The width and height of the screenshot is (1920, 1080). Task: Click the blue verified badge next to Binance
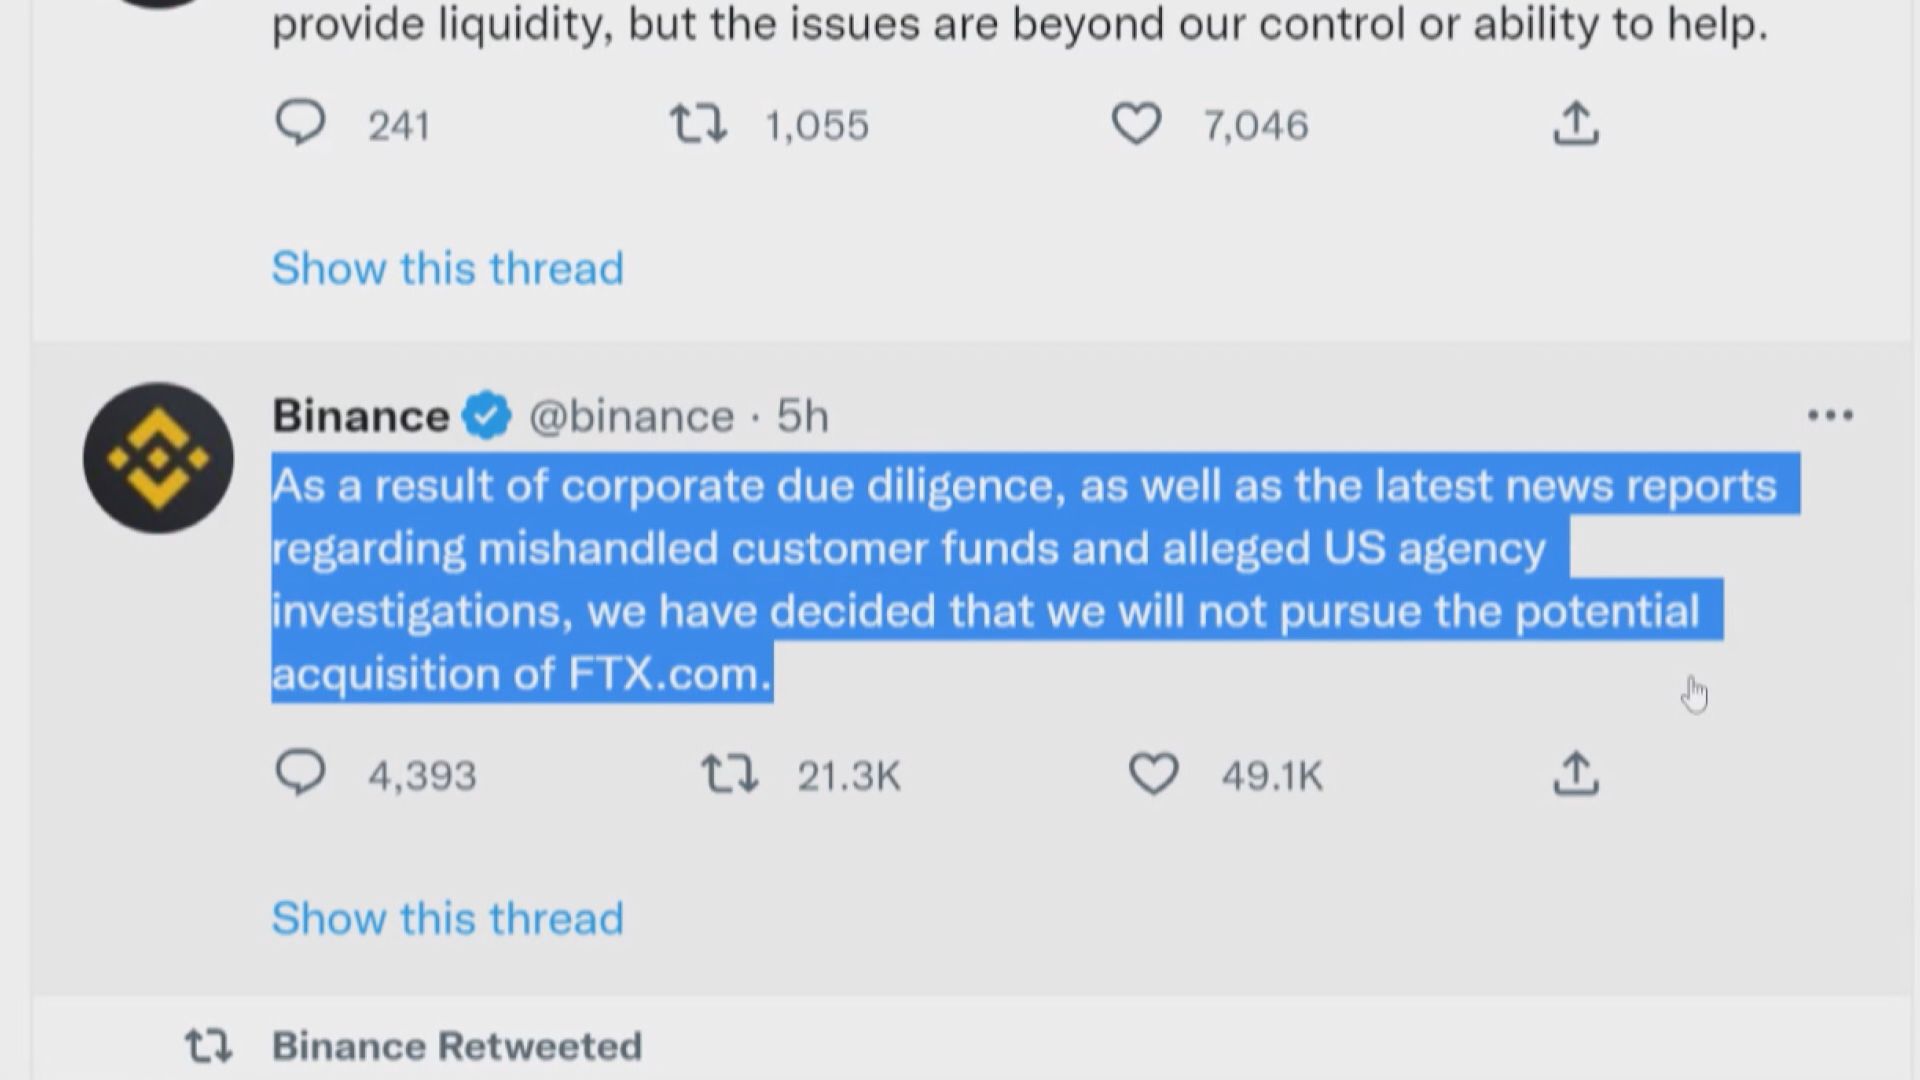(487, 416)
